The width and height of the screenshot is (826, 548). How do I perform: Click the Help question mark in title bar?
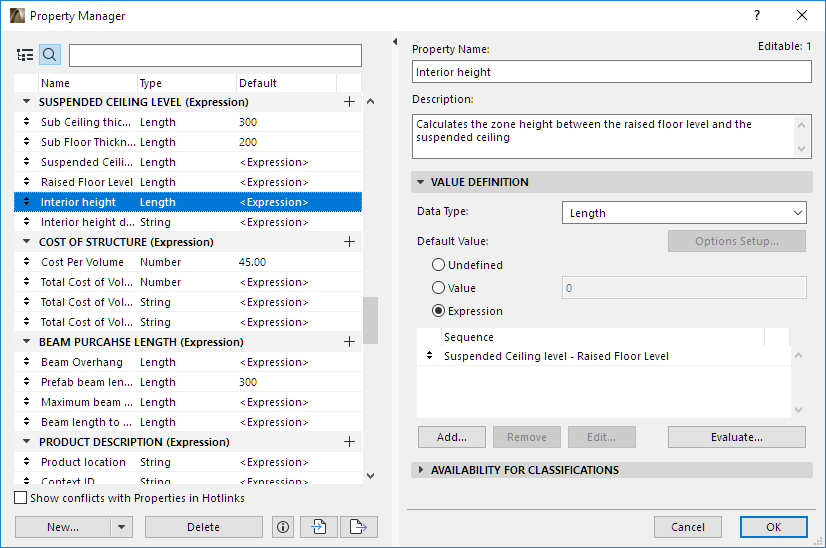[x=757, y=16]
